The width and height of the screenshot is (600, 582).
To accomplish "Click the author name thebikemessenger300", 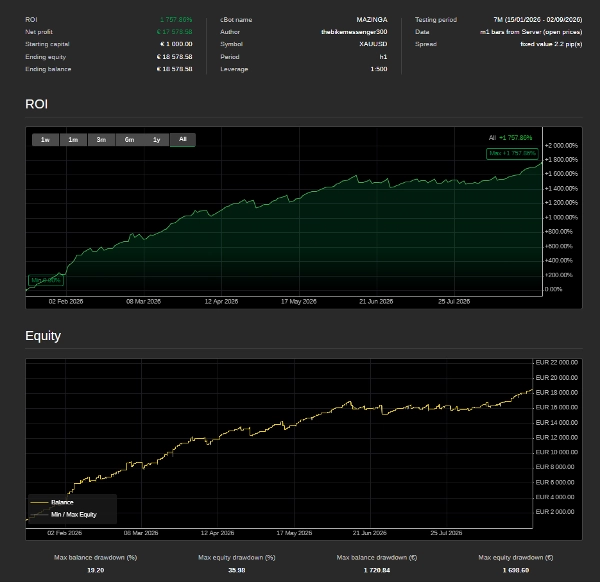I will tap(354, 32).
